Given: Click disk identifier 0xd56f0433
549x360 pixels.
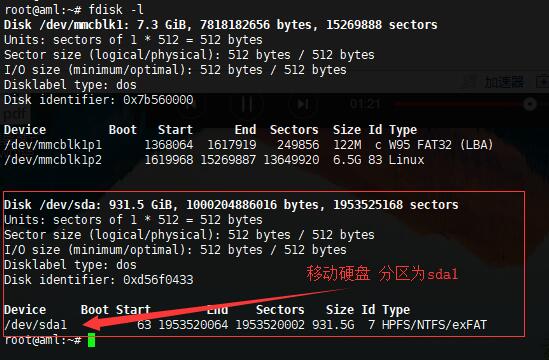Looking at the screenshot, I should [x=158, y=280].
